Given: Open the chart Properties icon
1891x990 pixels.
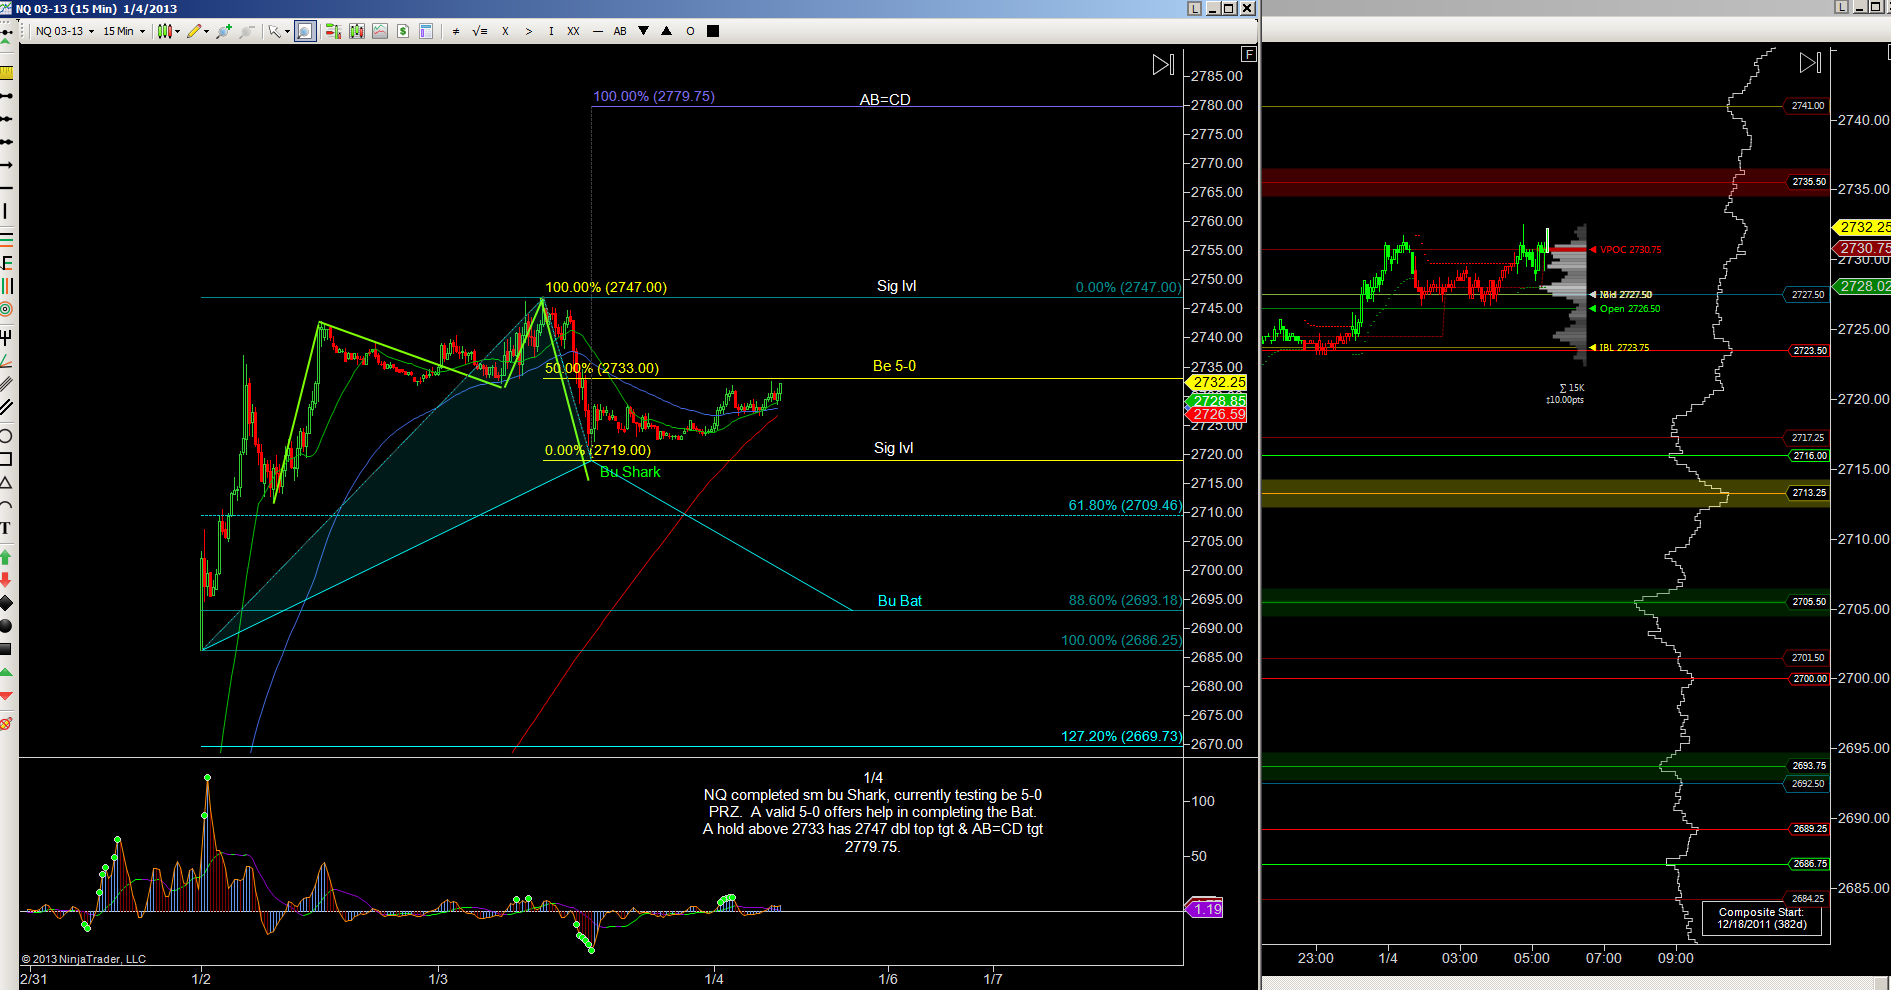Looking at the screenshot, I should (426, 31).
